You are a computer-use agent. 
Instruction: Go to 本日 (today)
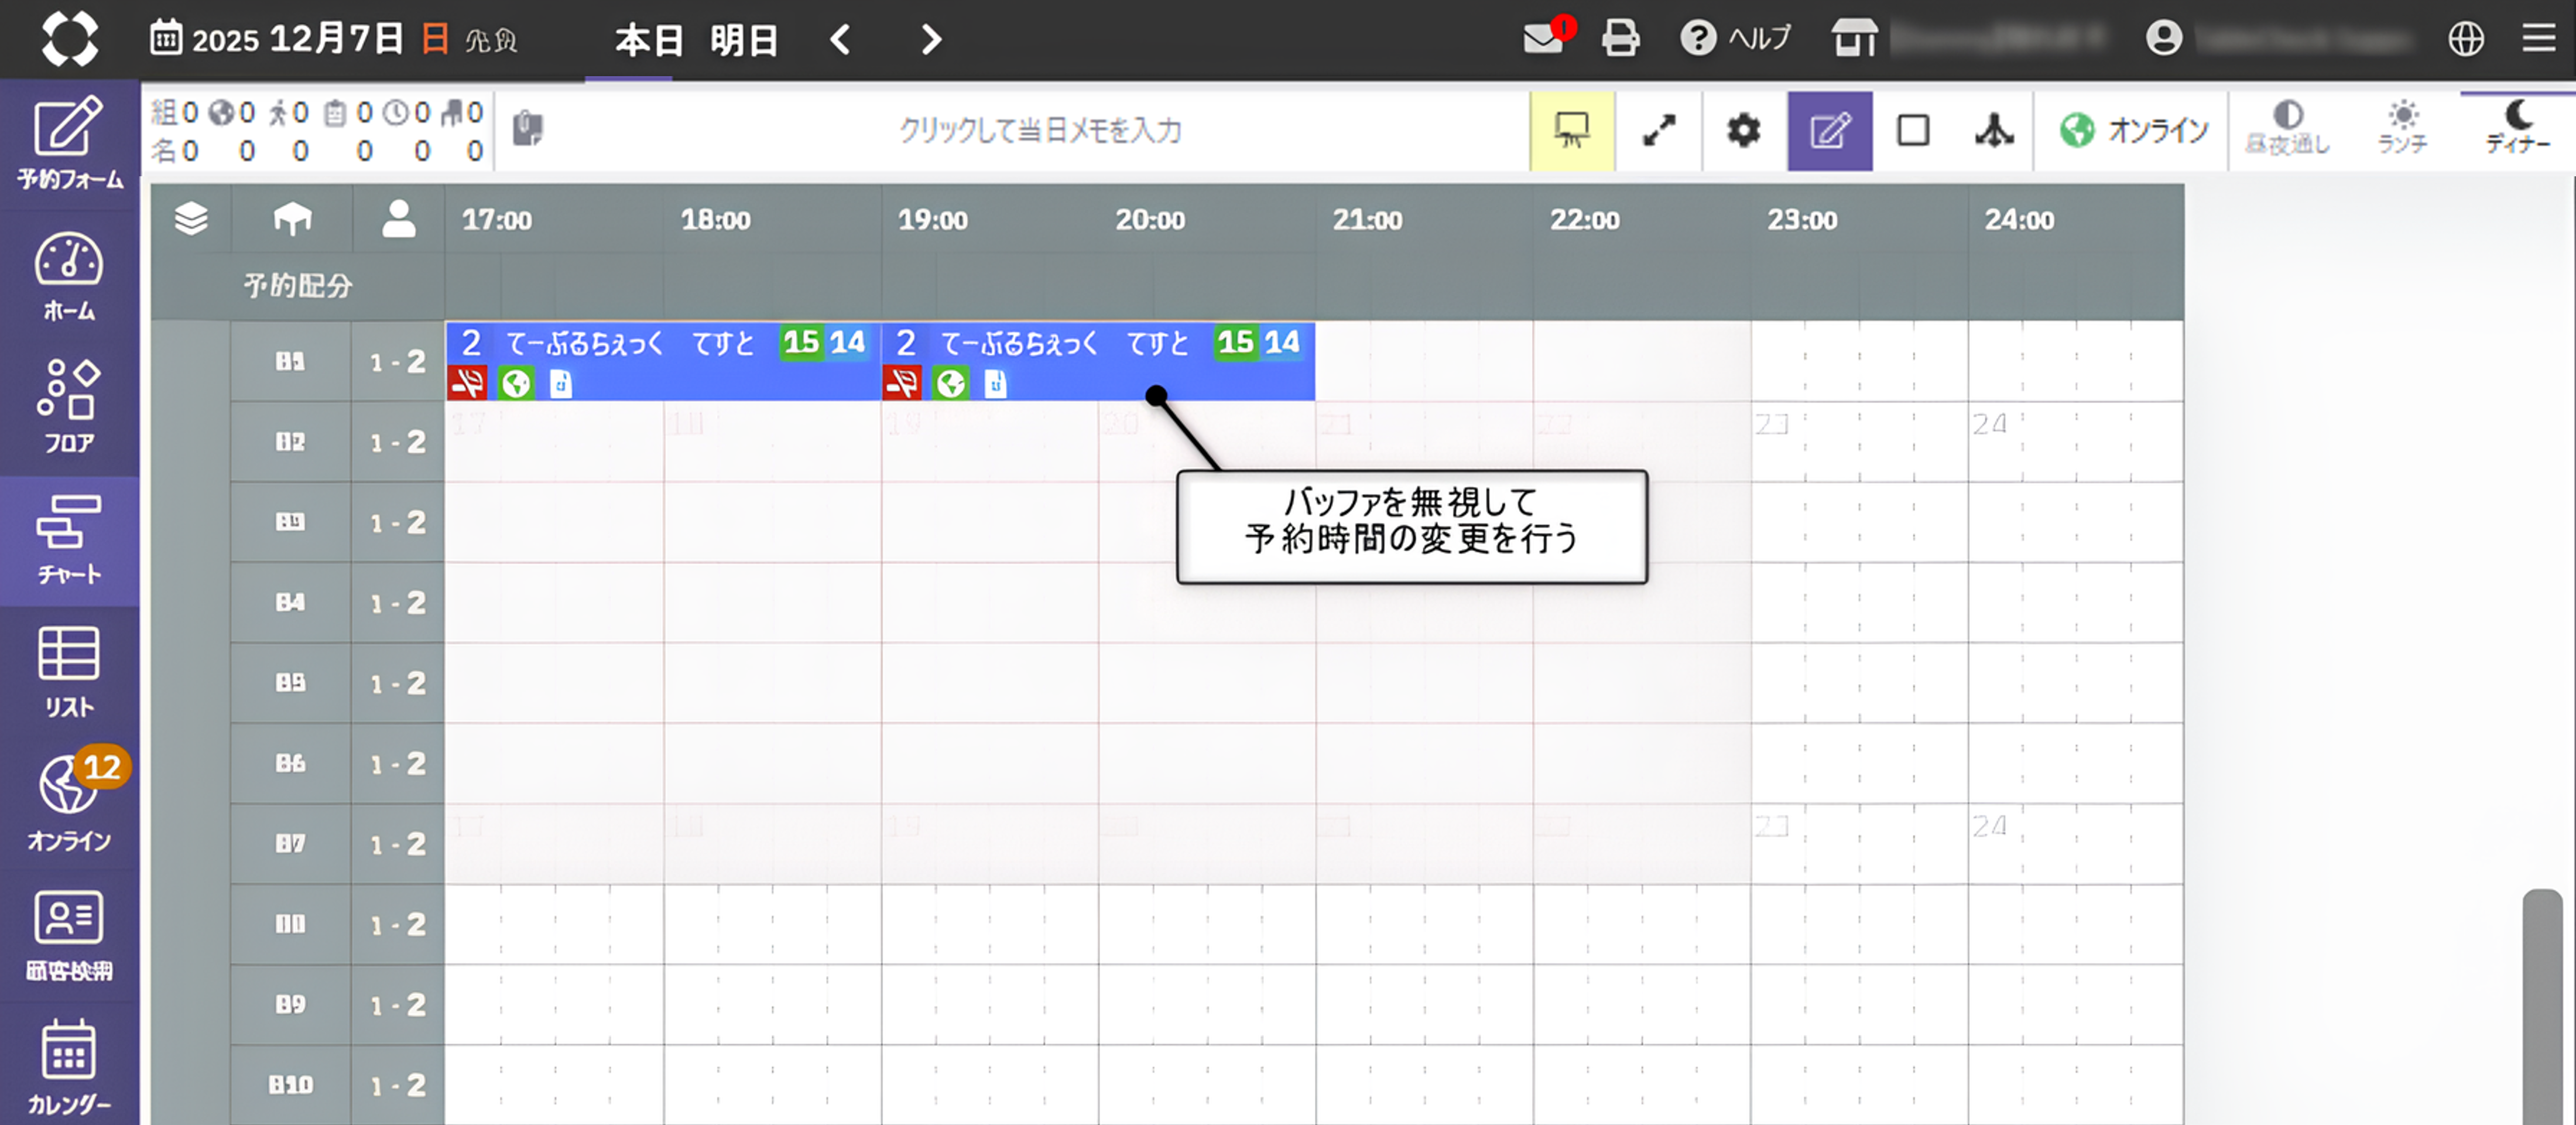coord(648,40)
